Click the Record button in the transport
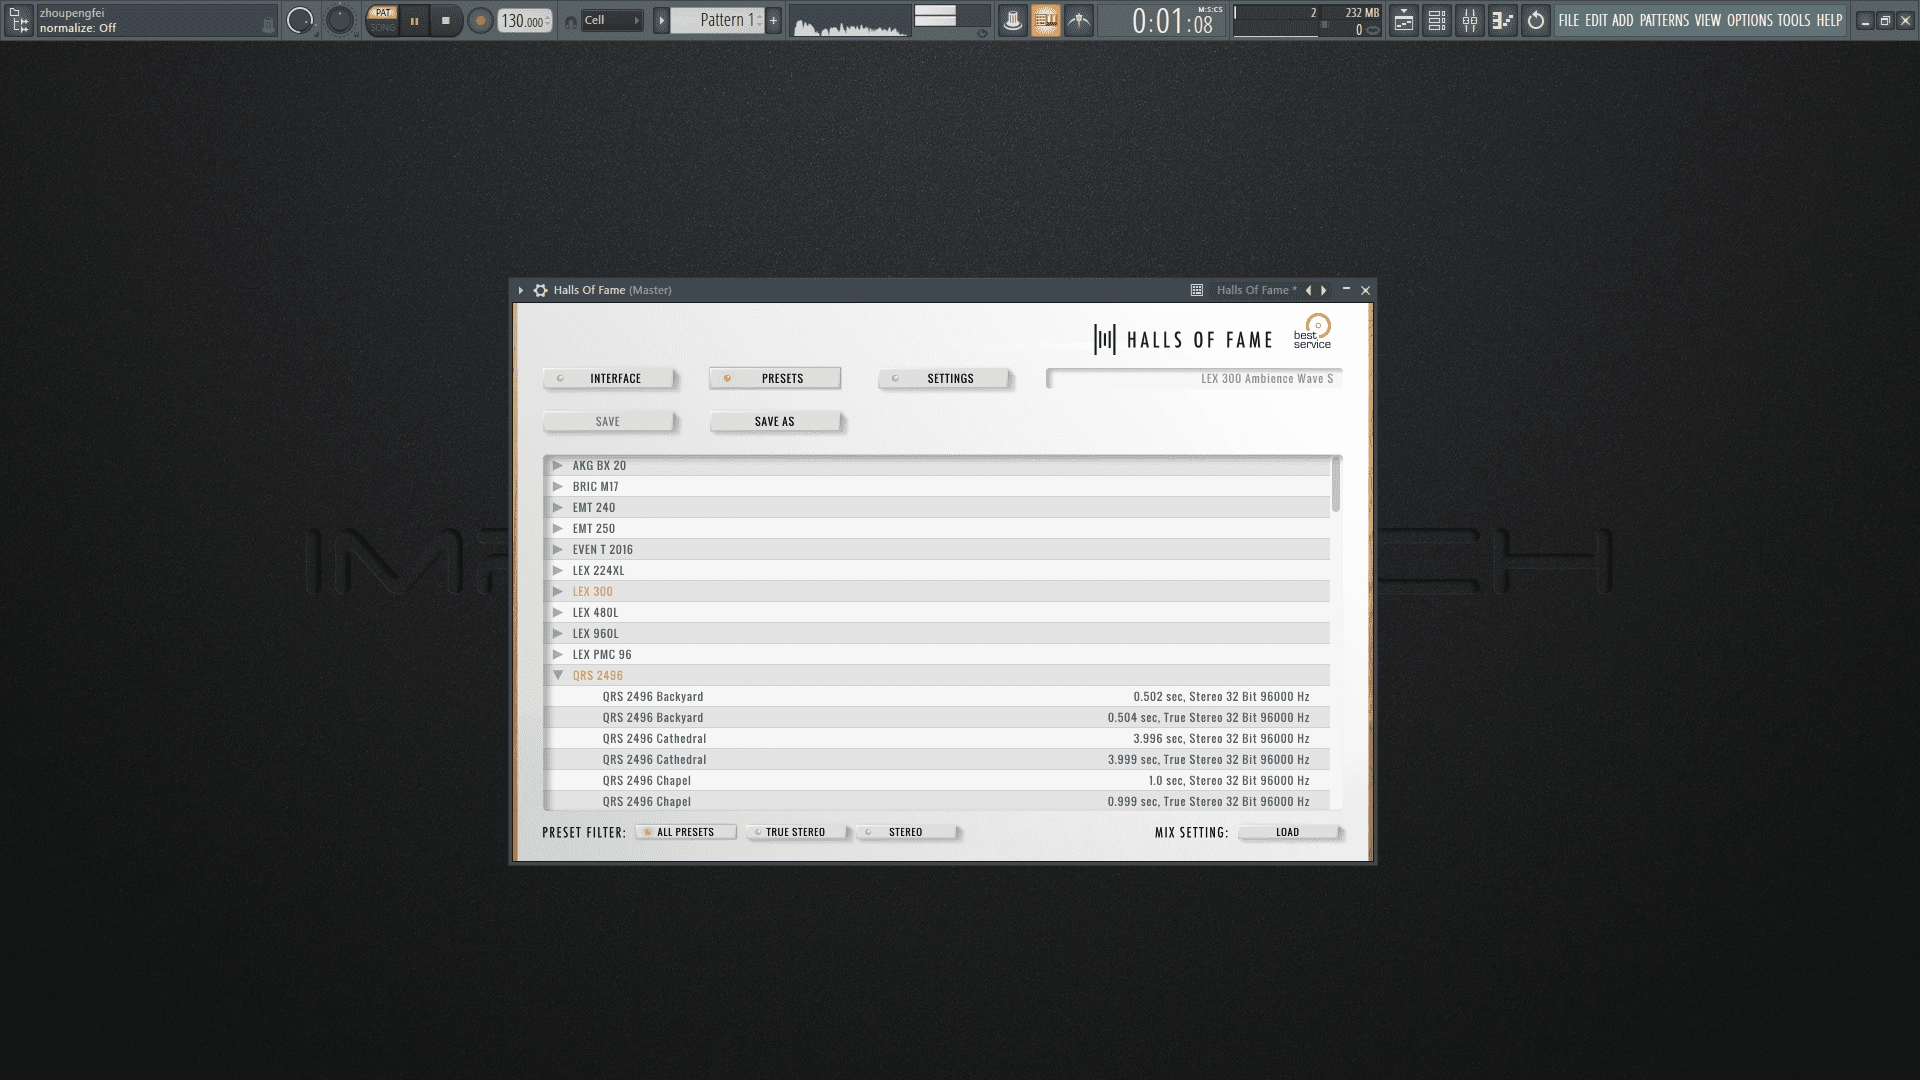This screenshot has width=1920, height=1080. click(x=480, y=20)
